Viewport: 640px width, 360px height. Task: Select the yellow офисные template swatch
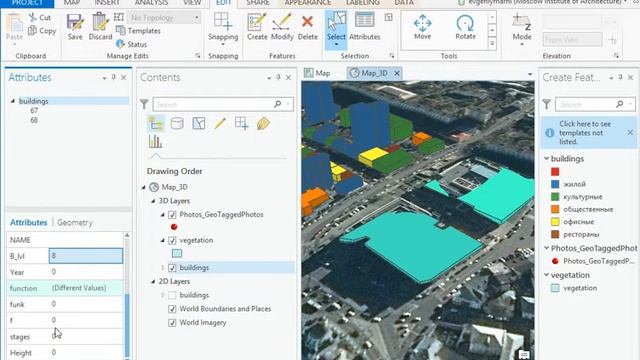coord(555,222)
